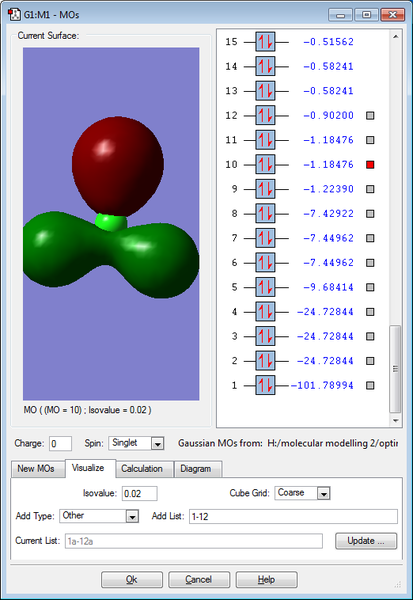The width and height of the screenshot is (413, 600).
Task: Click energy value -9.68414
Action: click(328, 287)
